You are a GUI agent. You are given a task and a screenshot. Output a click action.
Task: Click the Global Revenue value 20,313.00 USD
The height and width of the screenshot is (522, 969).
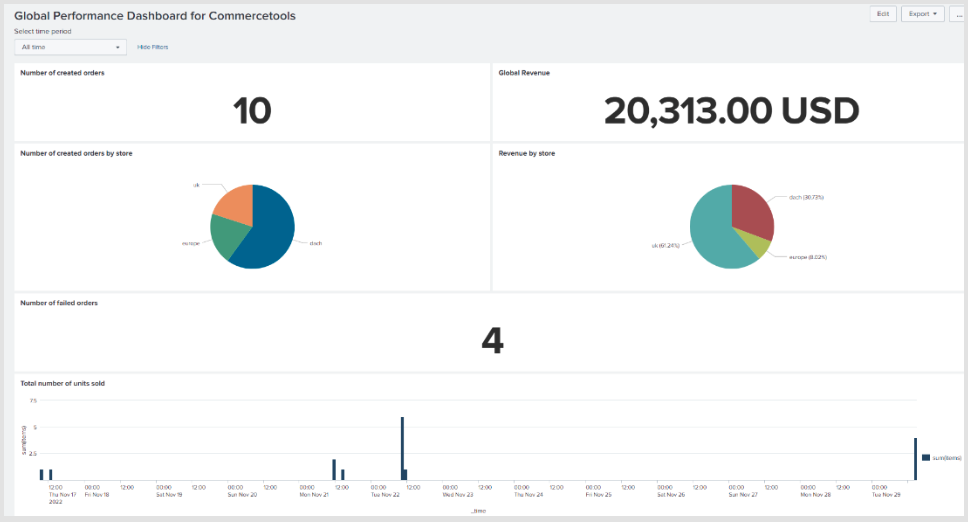click(x=731, y=111)
